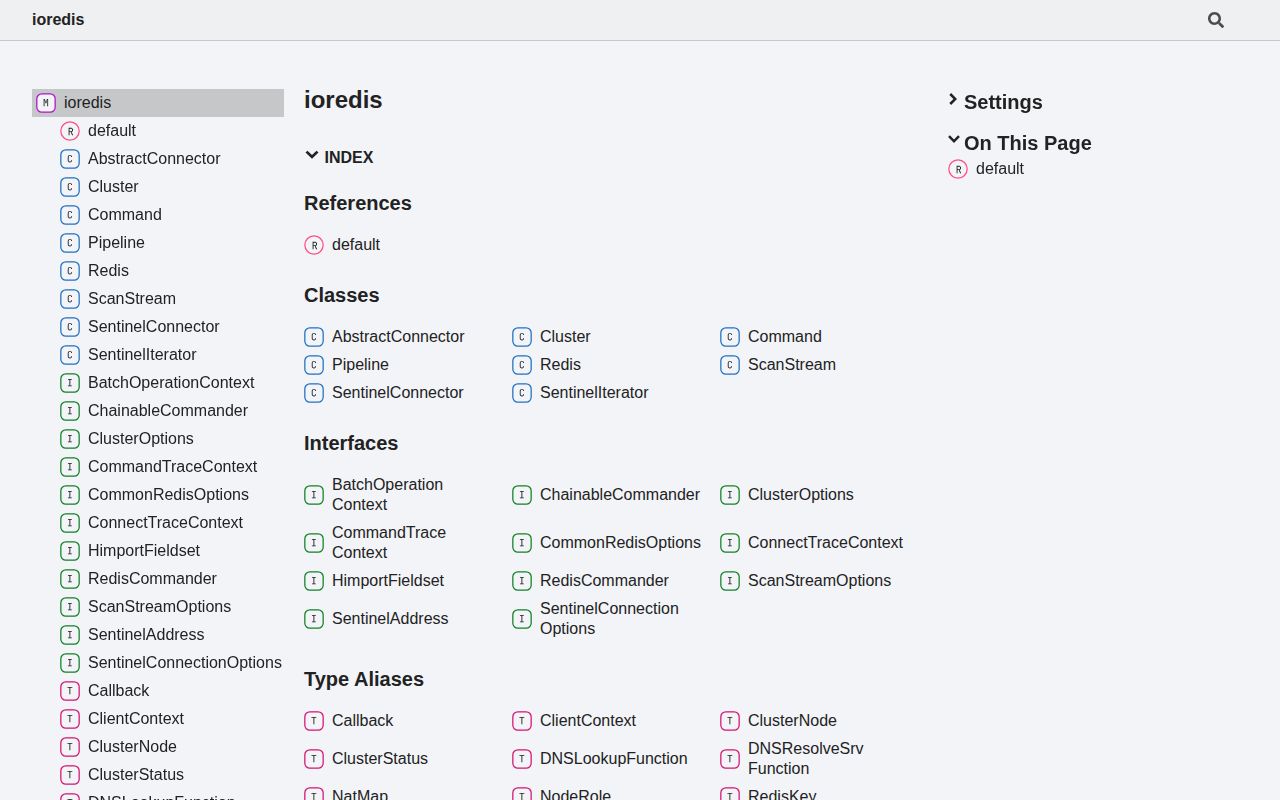Click the C icon beside index ScanStream

click(x=730, y=365)
